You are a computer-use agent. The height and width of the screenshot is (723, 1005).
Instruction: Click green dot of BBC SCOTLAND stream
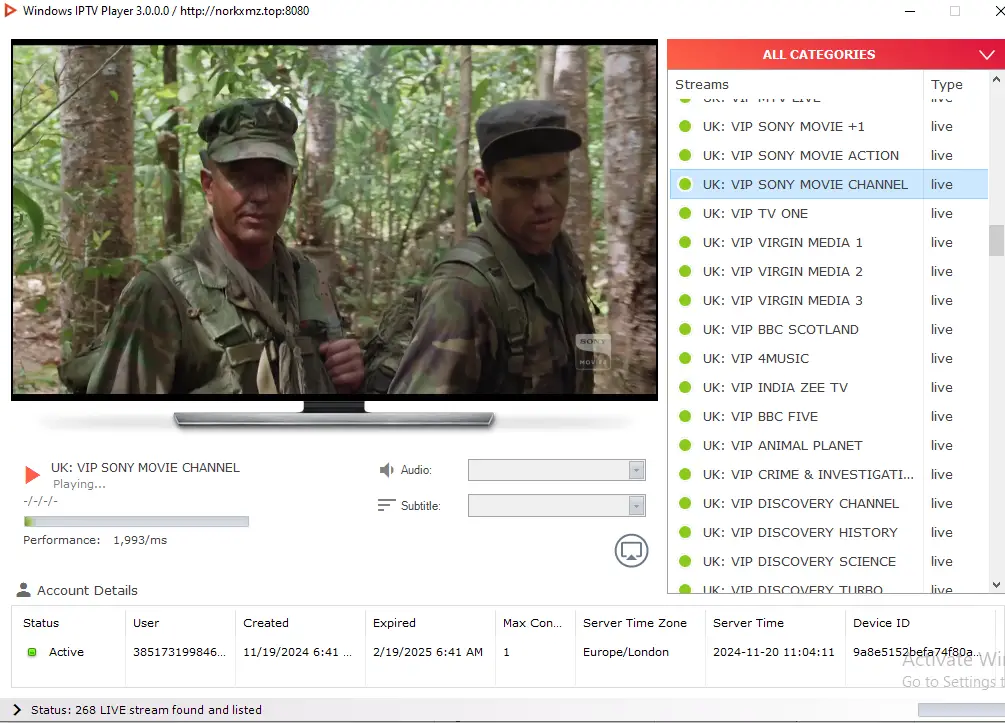pyautogui.click(x=685, y=329)
